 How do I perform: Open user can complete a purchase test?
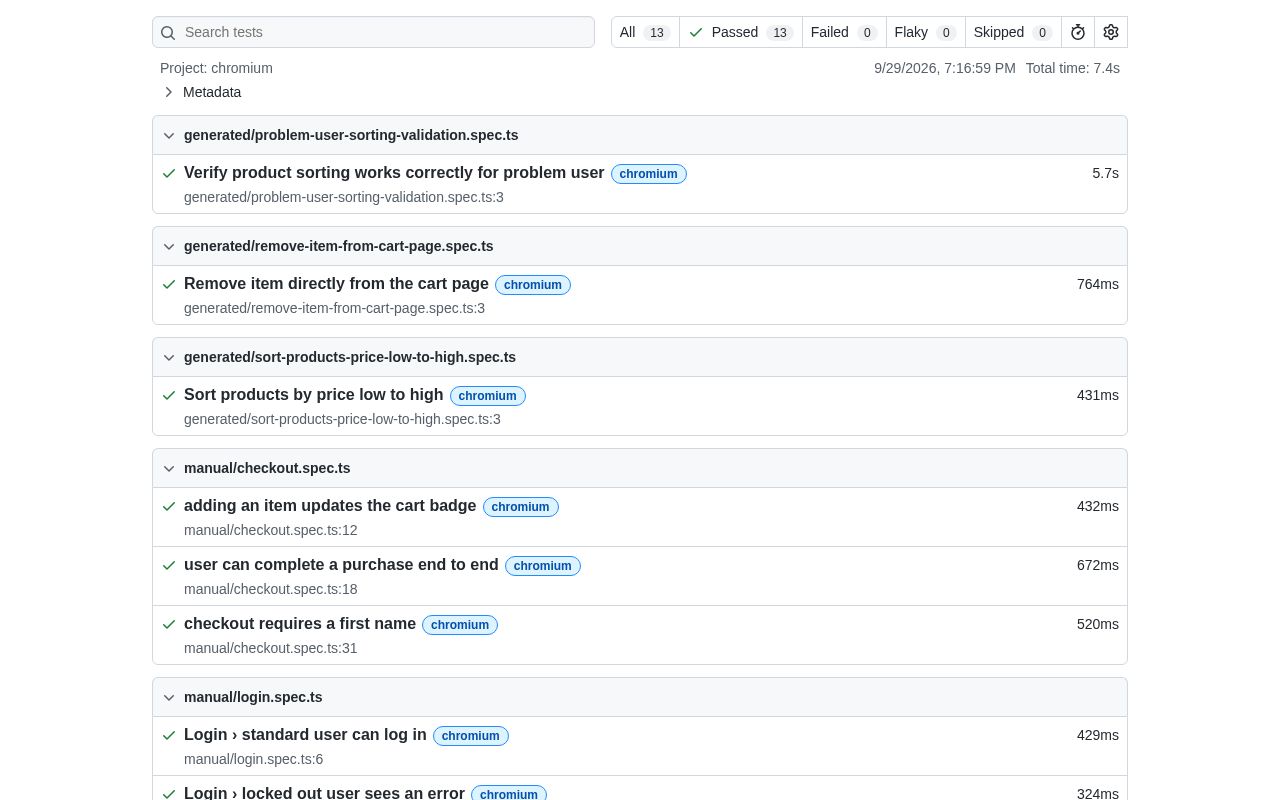point(341,565)
